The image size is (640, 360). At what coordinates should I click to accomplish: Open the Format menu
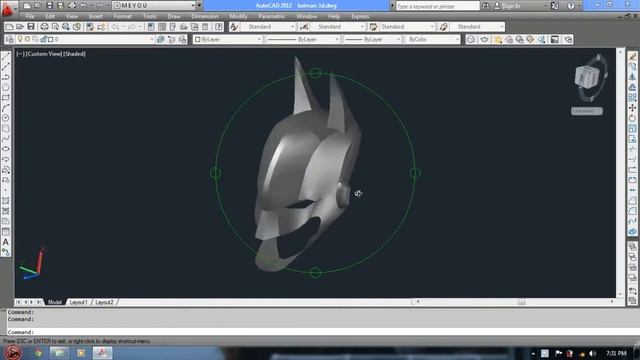coord(122,16)
